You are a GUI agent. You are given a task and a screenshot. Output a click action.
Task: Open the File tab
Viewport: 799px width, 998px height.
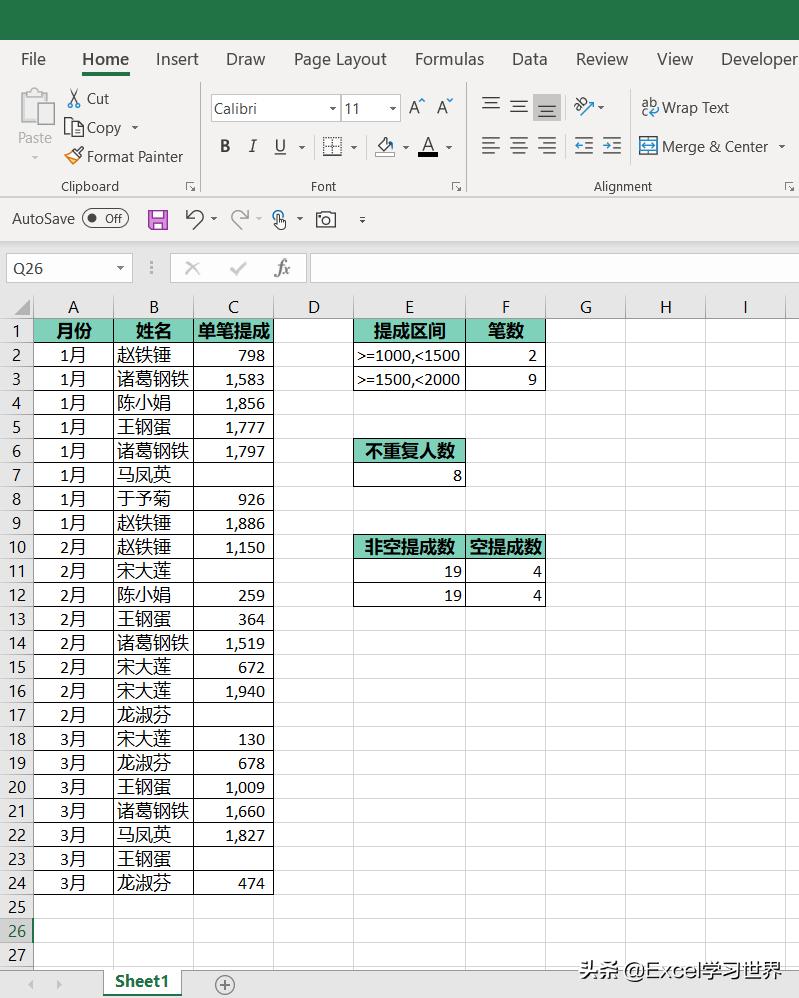click(33, 59)
